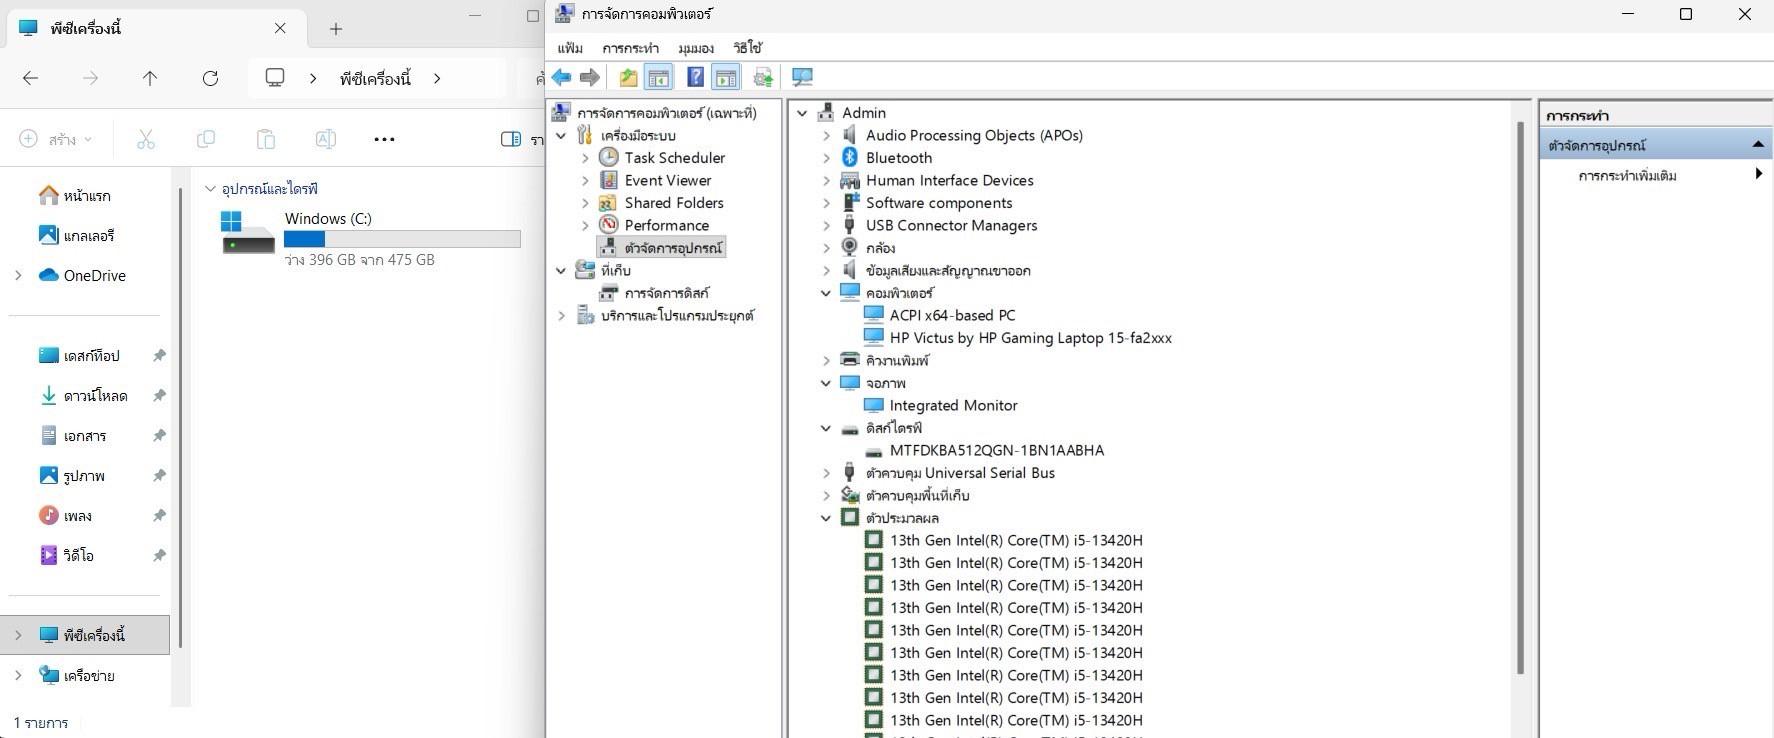
Task: Open the แฟ้ม menu
Action: [570, 47]
